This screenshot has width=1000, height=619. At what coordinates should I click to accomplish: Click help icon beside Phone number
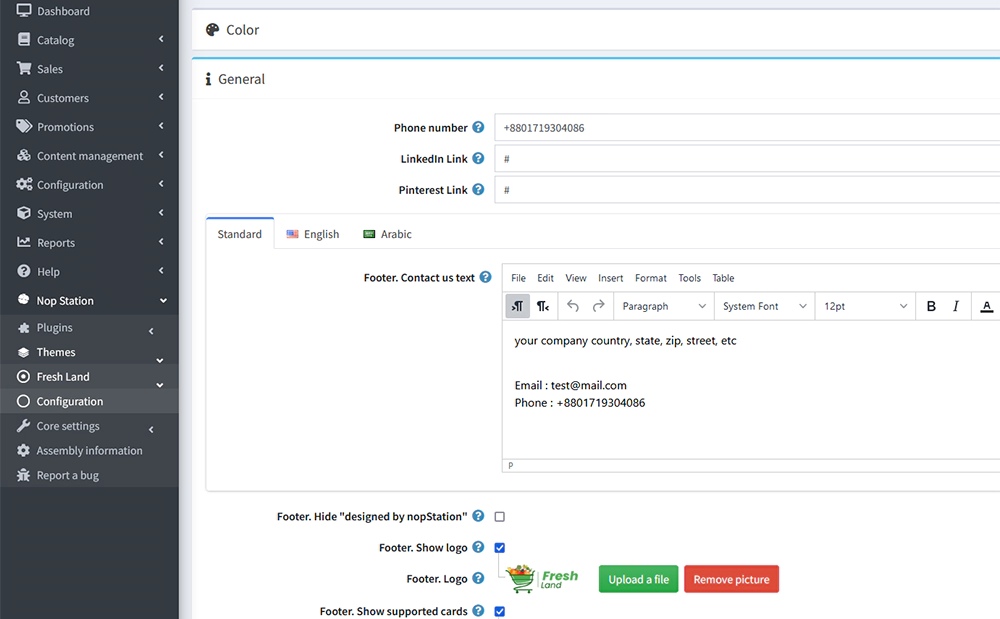tap(478, 127)
